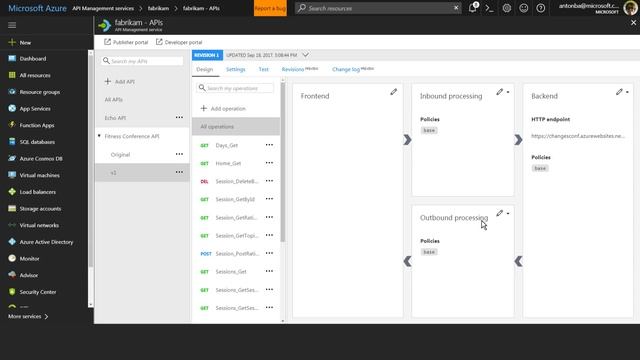The width and height of the screenshot is (640, 360).
Task: Open the help question mark icon
Action: click(x=540, y=8)
